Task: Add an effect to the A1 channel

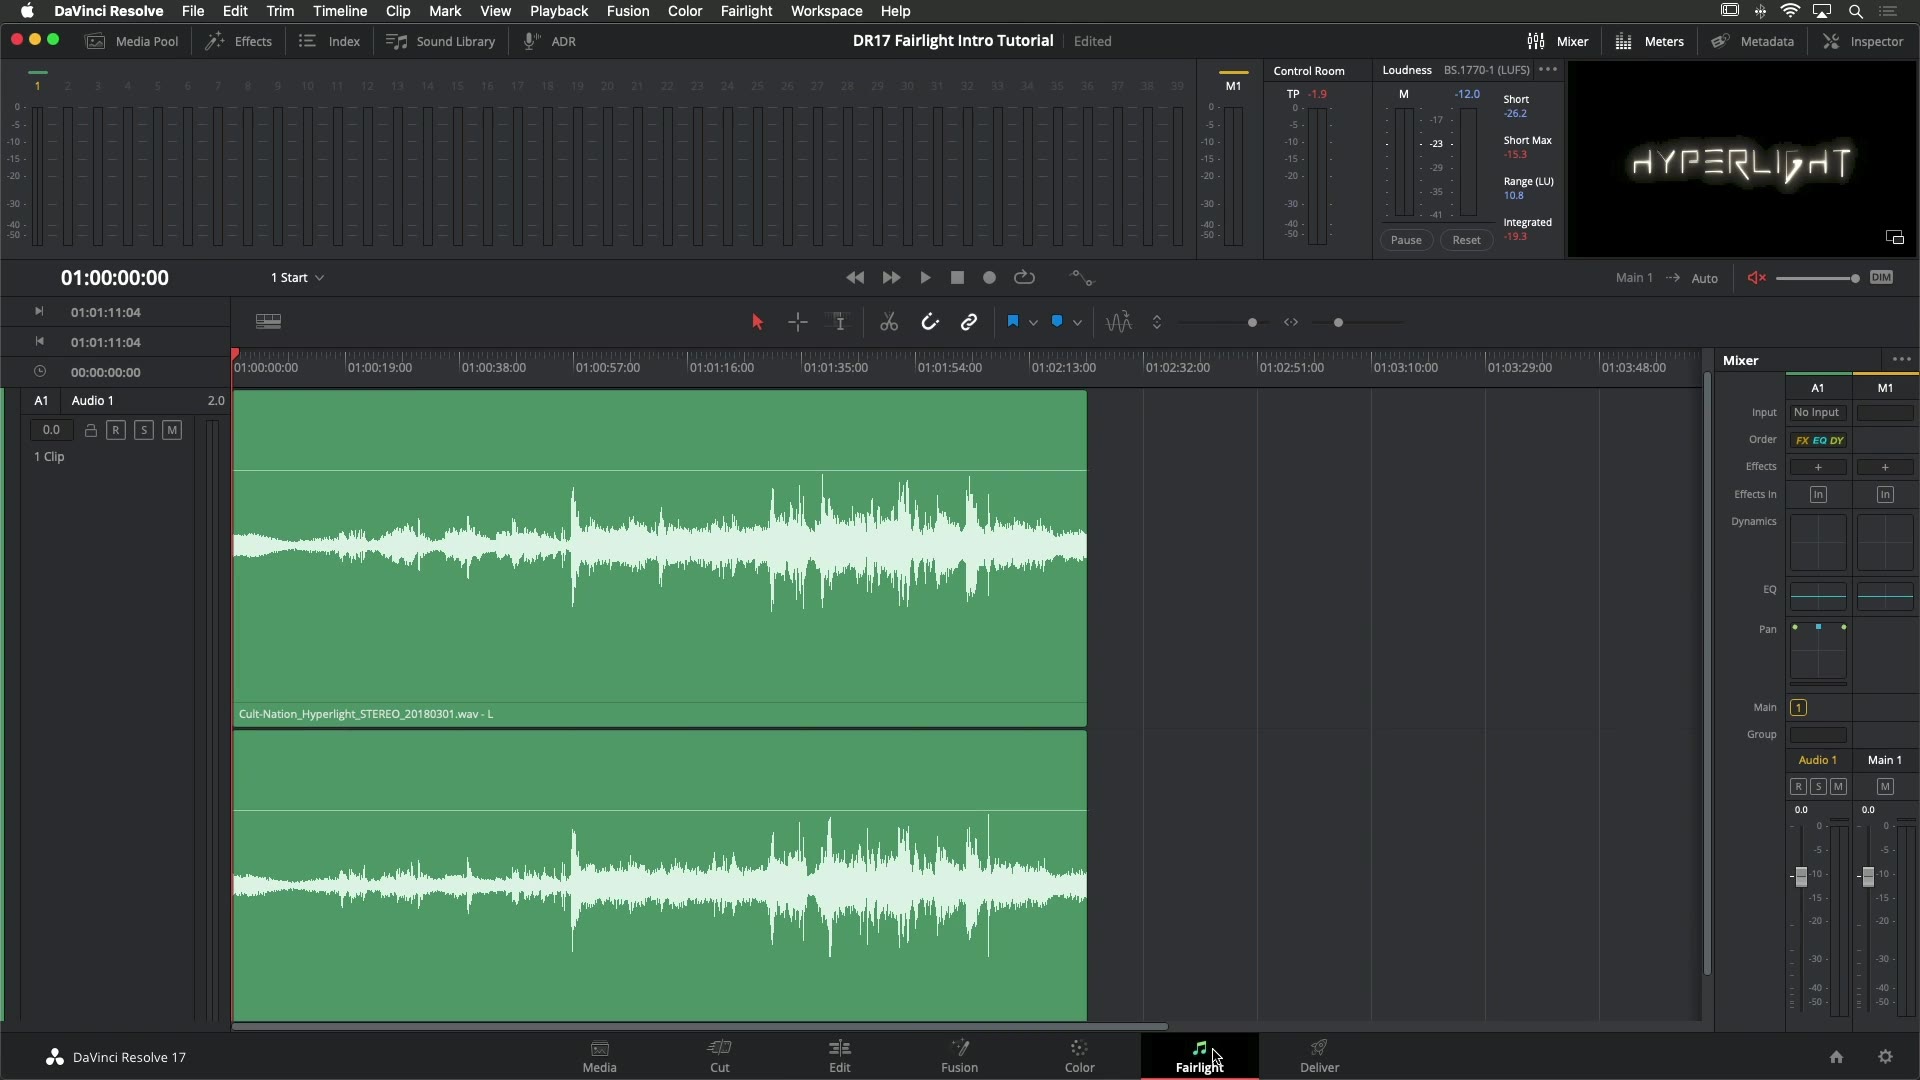Action: pos(1818,467)
